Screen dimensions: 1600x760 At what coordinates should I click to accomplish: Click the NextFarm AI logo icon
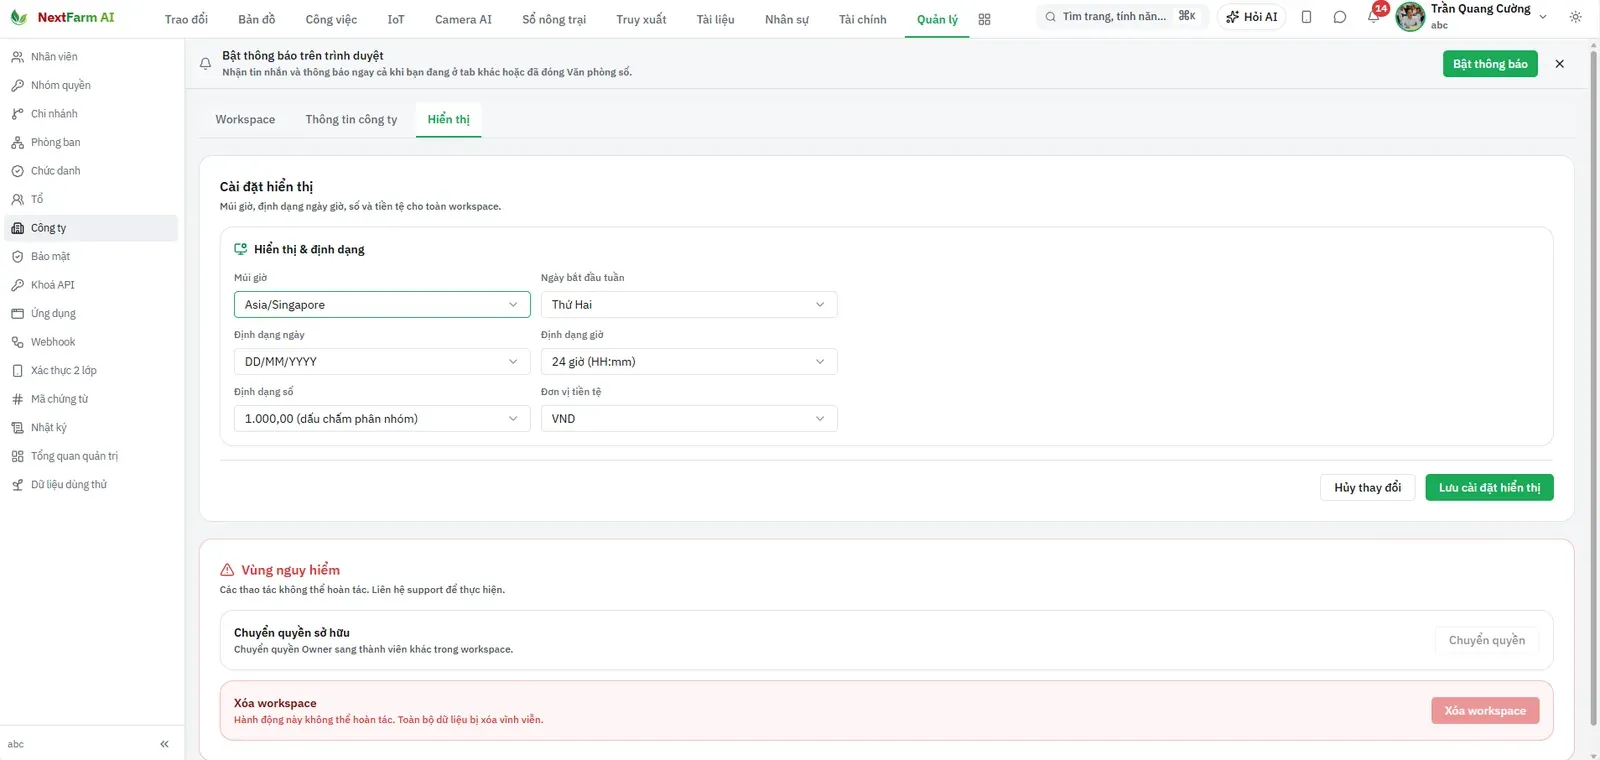point(18,17)
